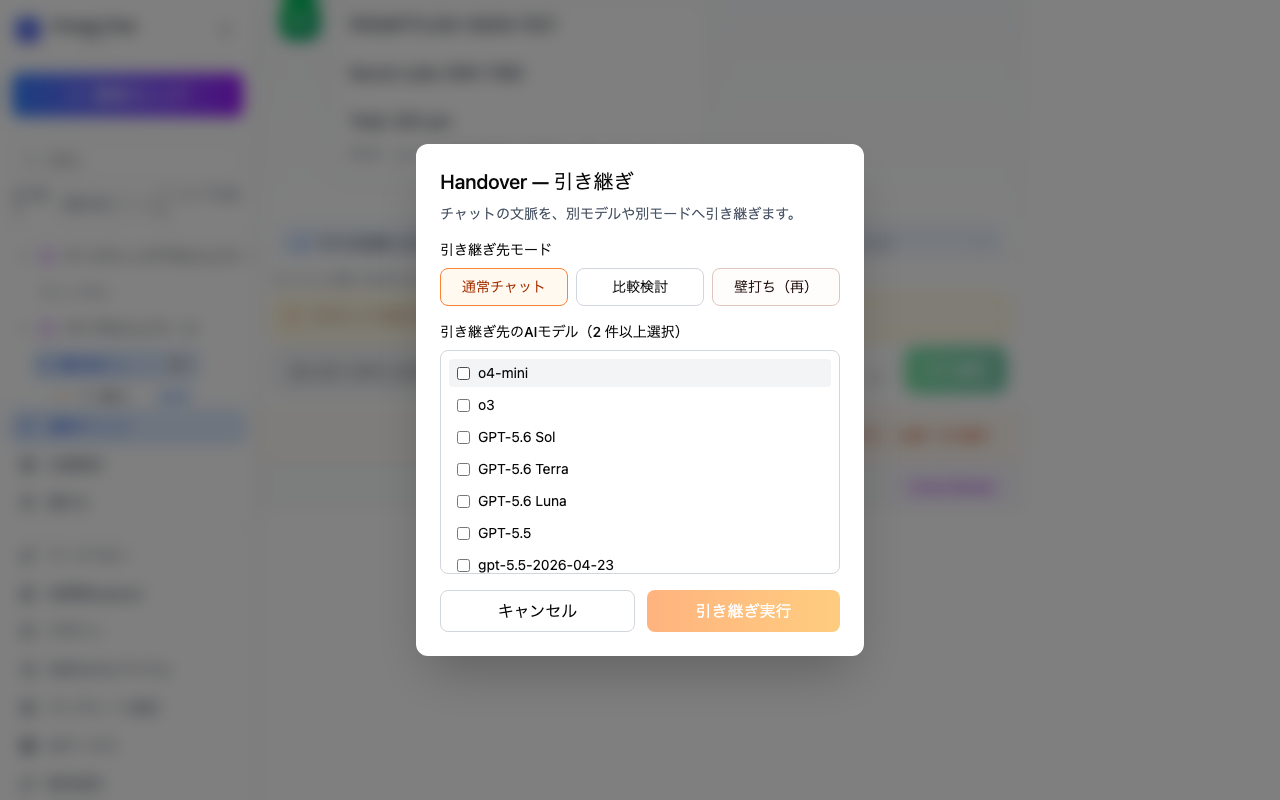Click the o4-mini label text
This screenshot has width=1280, height=800.
(x=503, y=373)
